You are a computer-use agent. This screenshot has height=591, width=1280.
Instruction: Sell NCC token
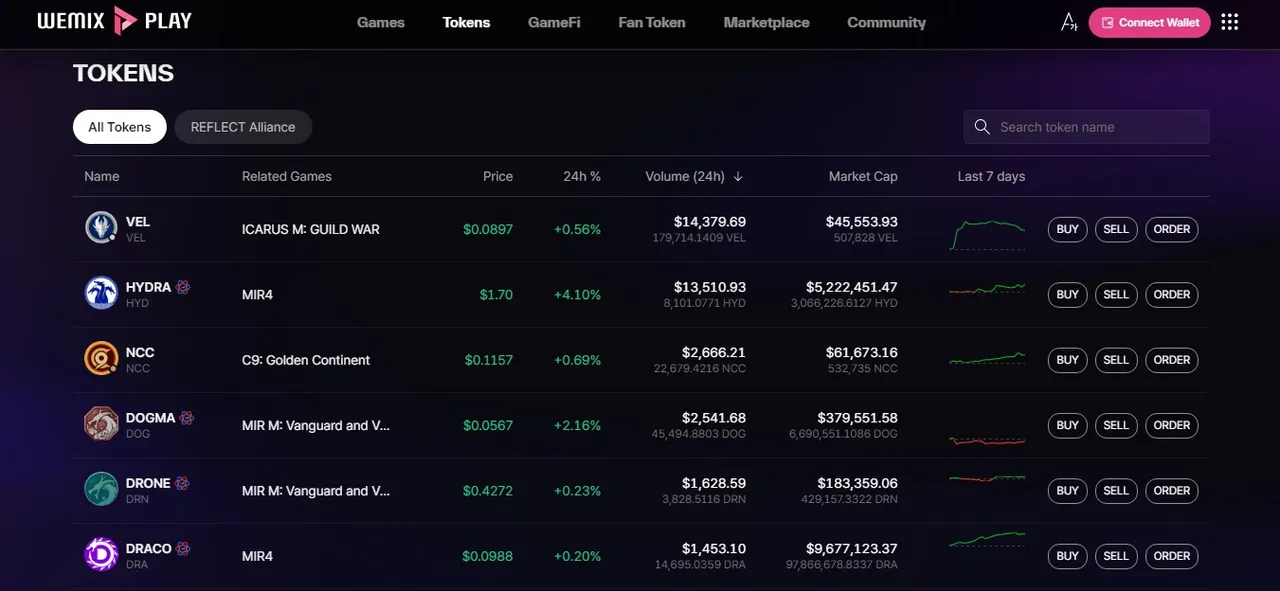(1116, 360)
